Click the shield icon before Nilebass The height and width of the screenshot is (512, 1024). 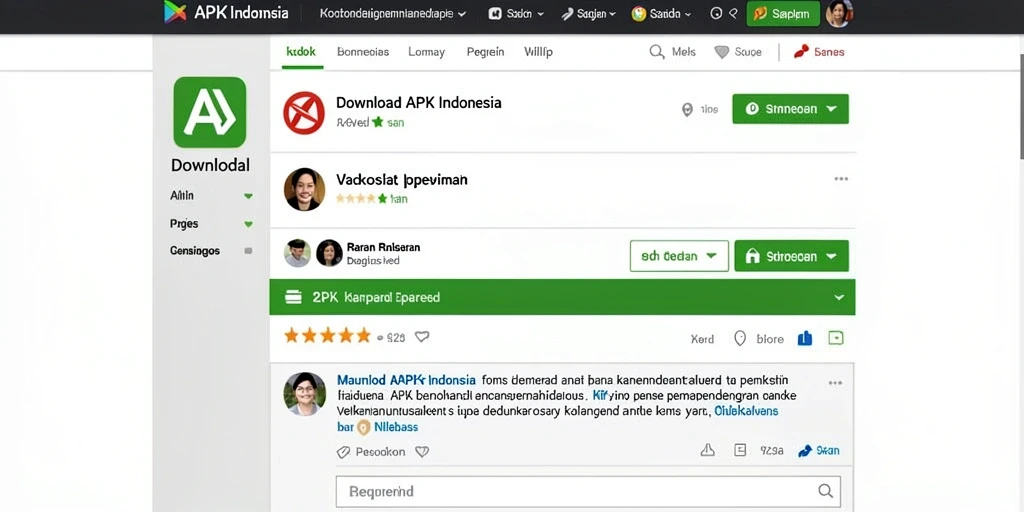[364, 428]
